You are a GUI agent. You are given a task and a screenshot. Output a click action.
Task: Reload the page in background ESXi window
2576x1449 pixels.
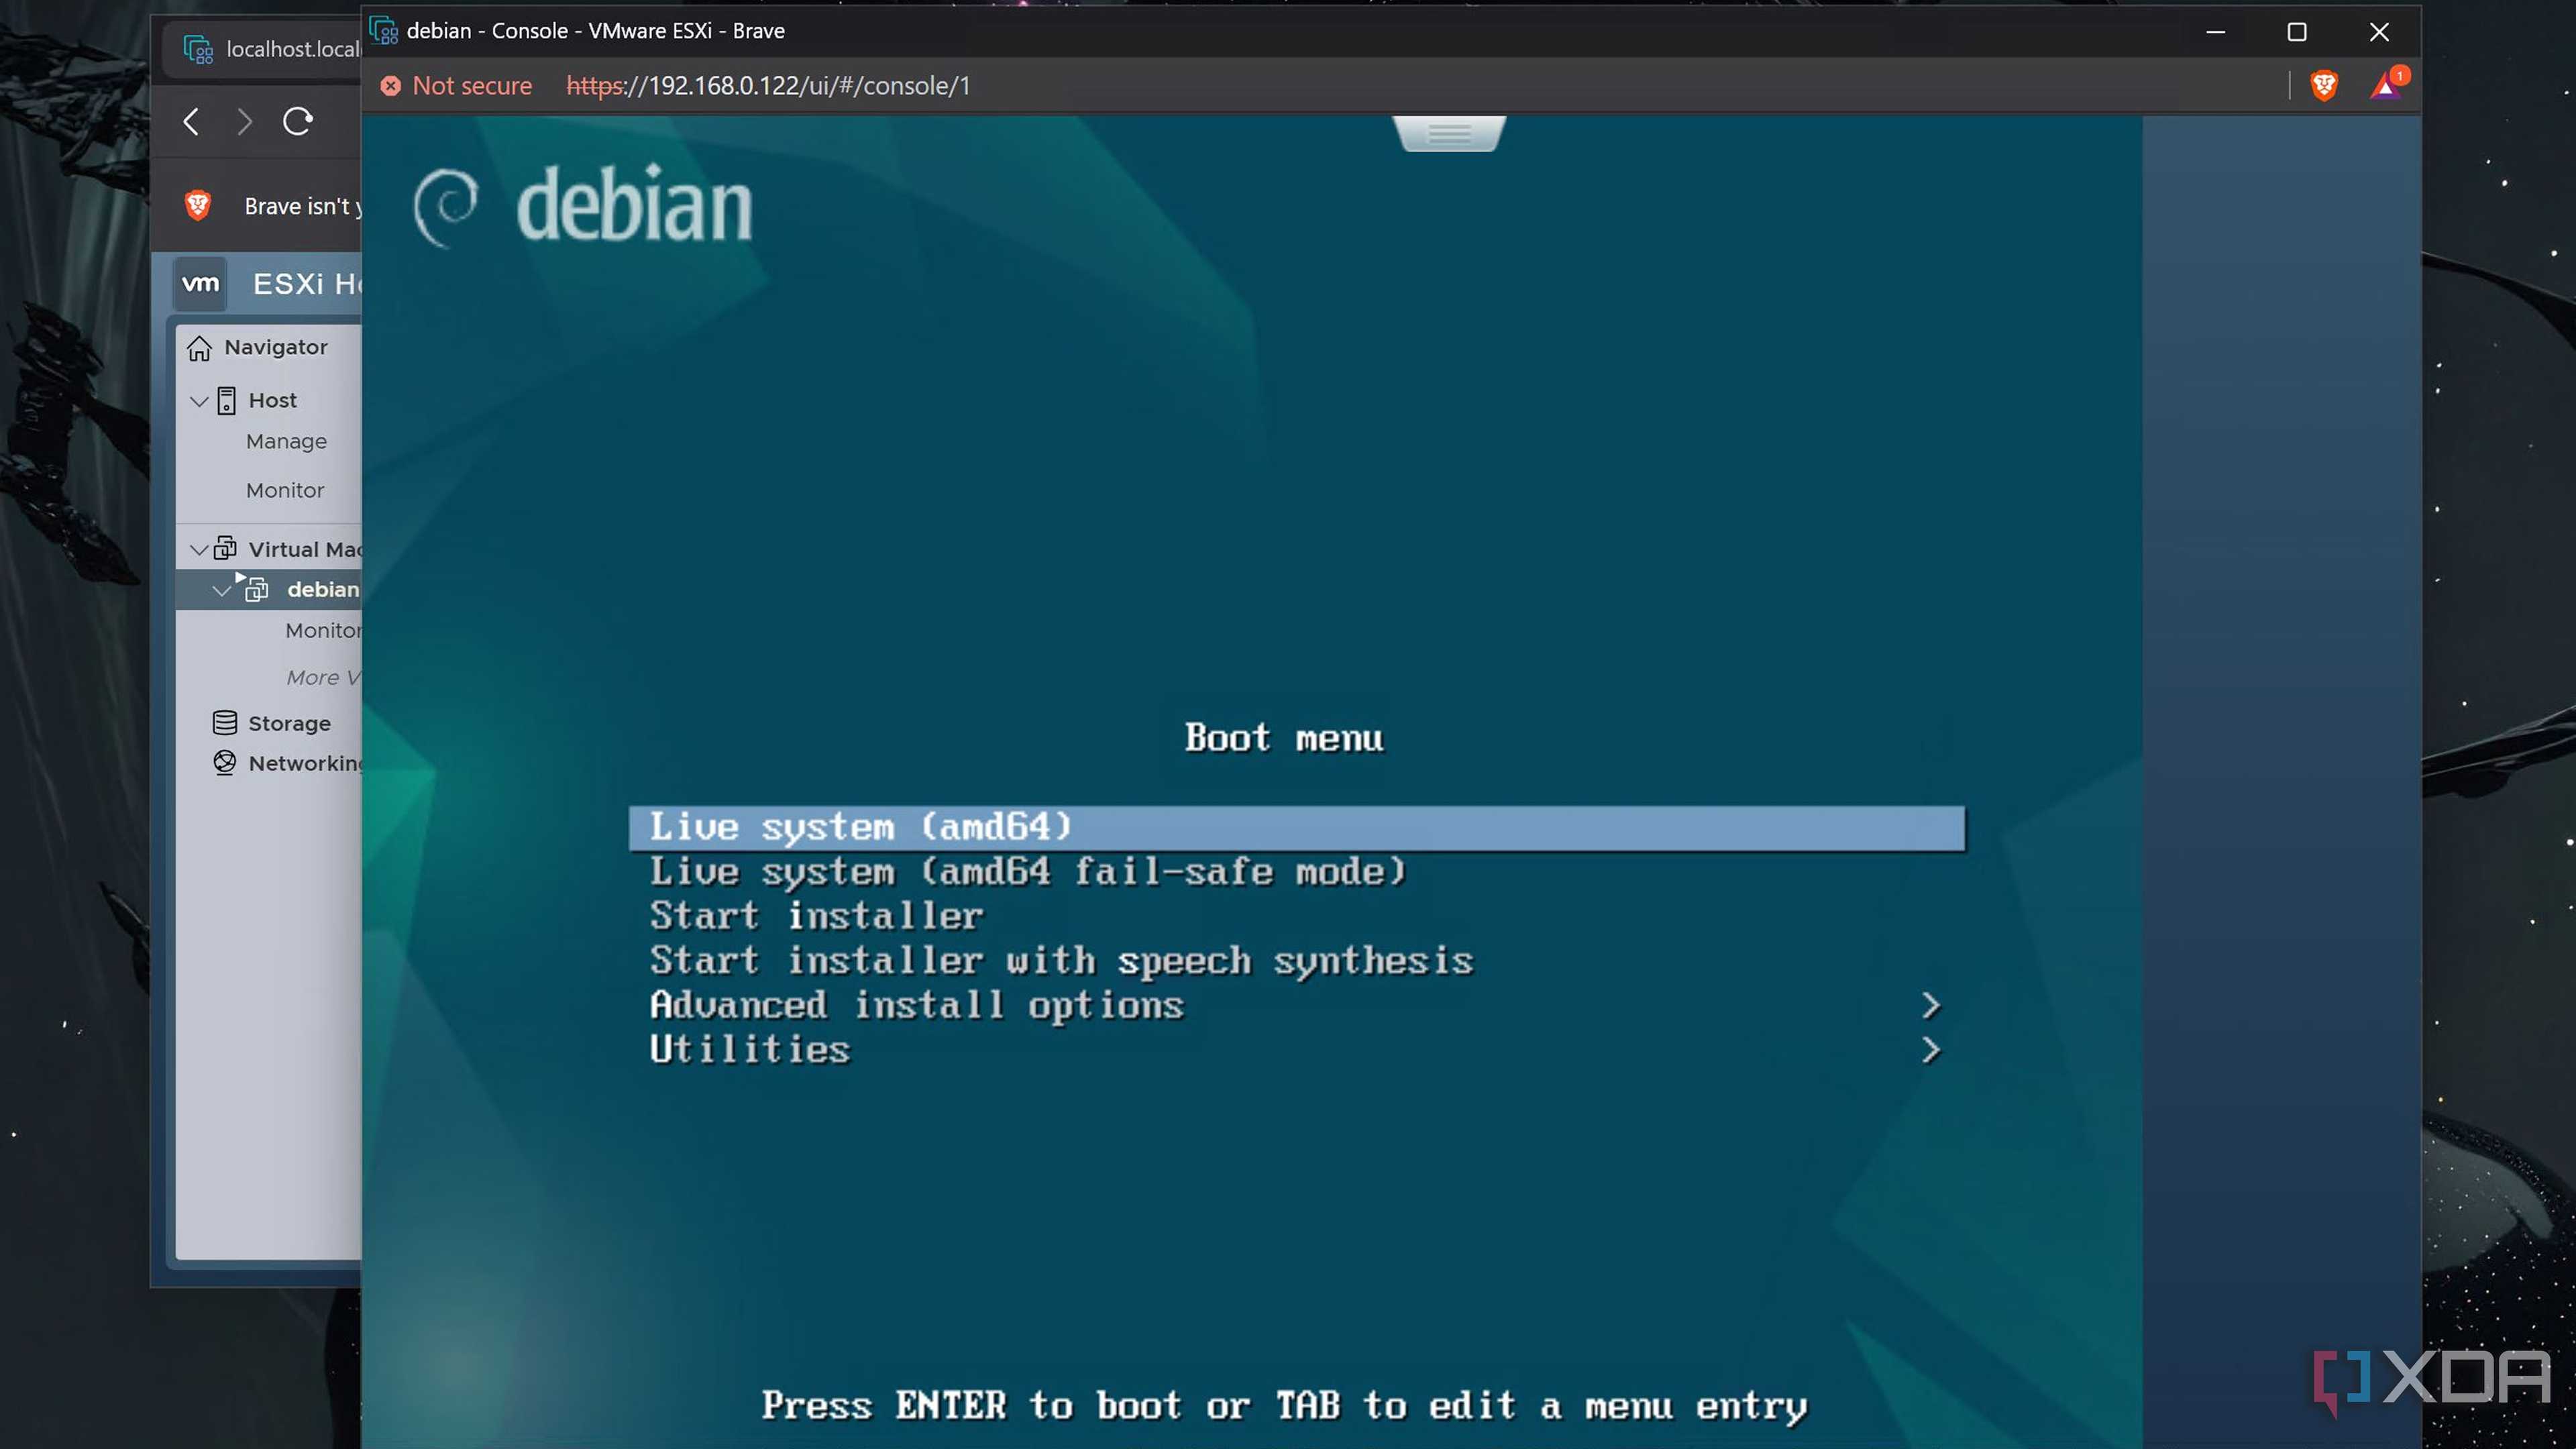coord(297,122)
